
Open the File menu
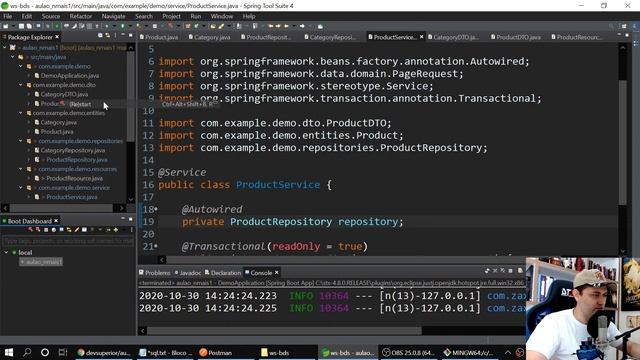pos(8,16)
